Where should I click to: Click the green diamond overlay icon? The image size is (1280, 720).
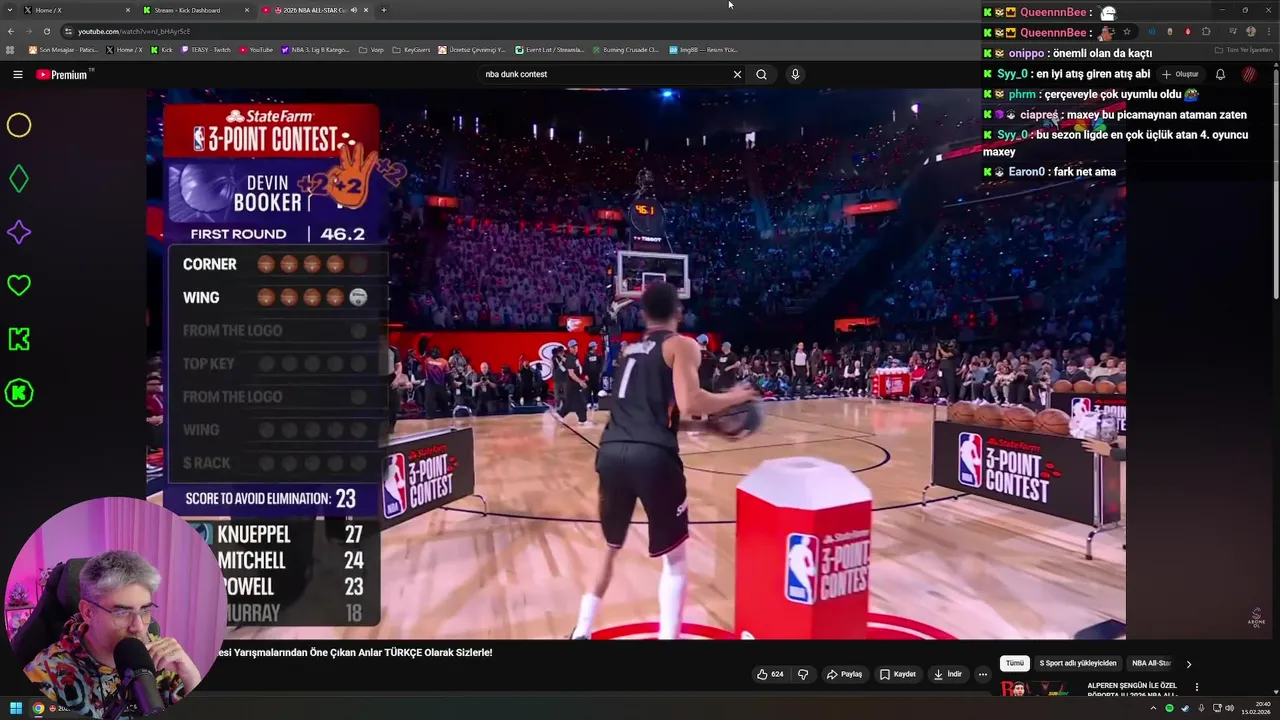19,179
